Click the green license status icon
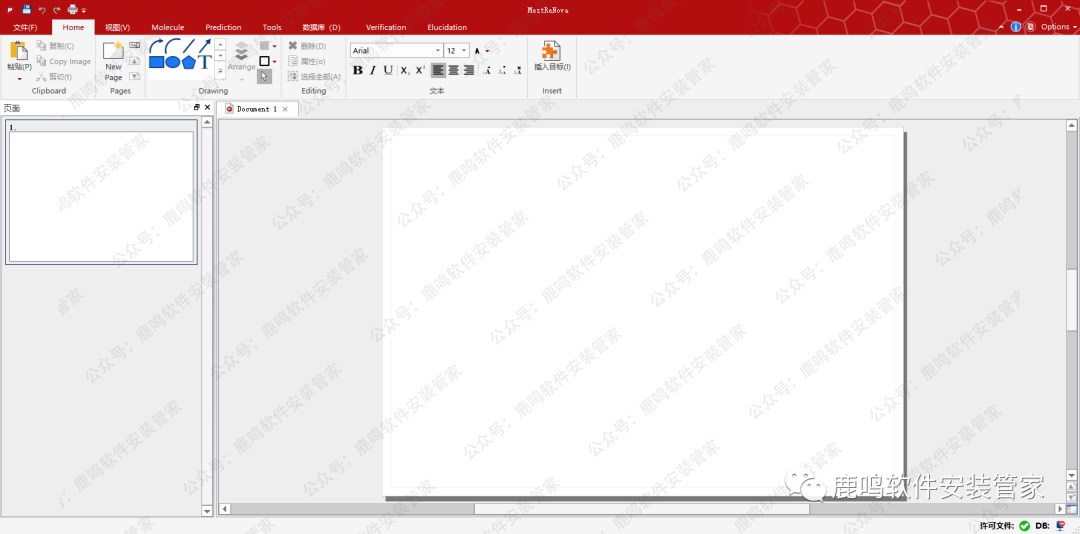Viewport: 1080px width, 534px height. pyautogui.click(x=1024, y=525)
